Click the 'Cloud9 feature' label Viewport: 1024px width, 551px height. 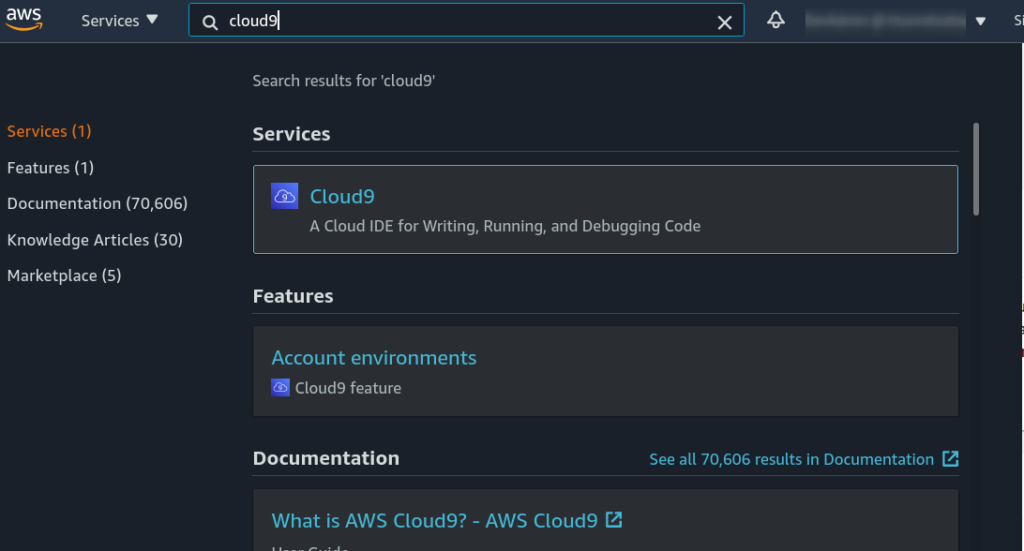348,388
